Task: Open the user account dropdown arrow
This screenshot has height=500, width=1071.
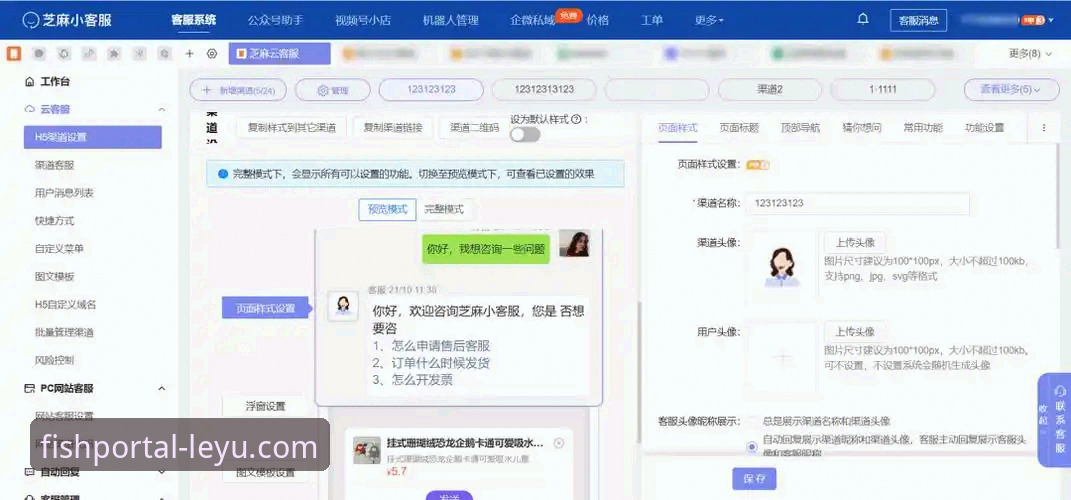Action: (1050, 20)
